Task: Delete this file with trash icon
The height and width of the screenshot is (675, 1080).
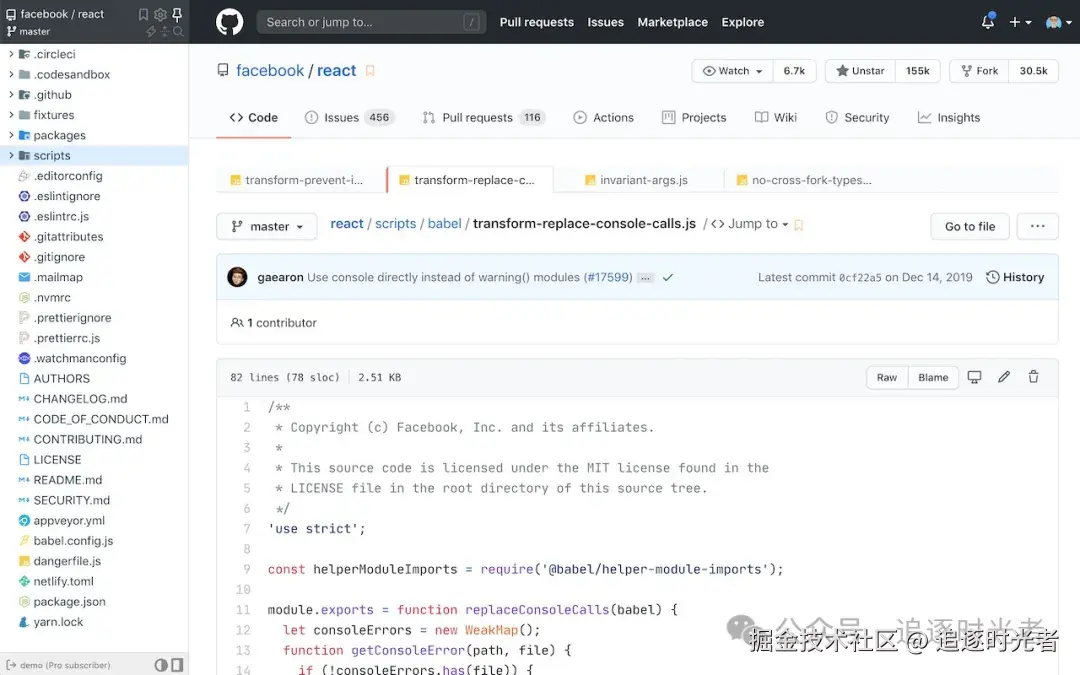Action: [1033, 377]
